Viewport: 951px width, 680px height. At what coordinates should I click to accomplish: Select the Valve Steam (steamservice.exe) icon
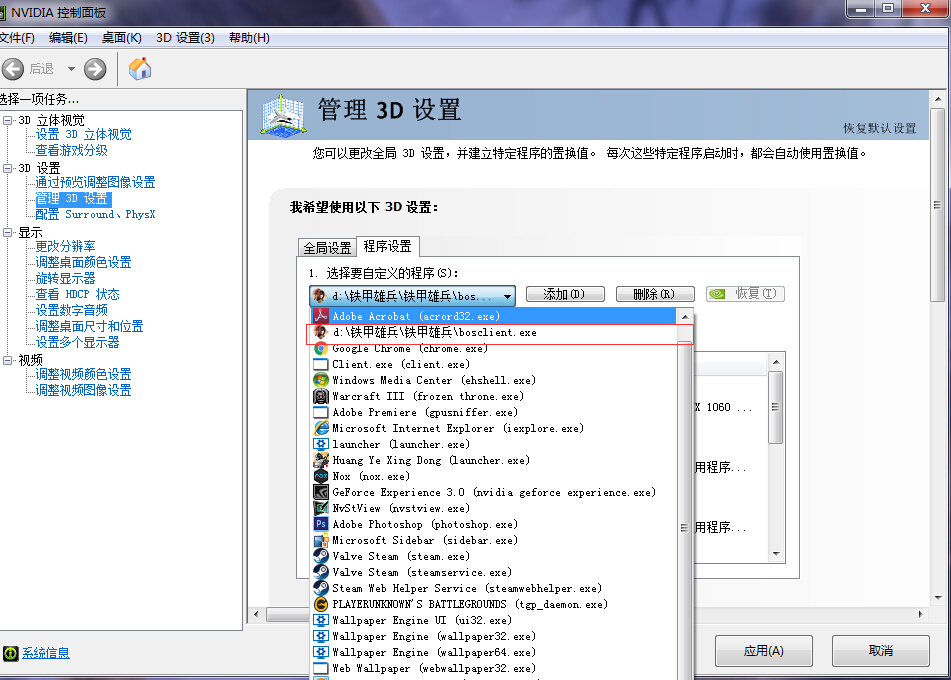[x=321, y=572]
